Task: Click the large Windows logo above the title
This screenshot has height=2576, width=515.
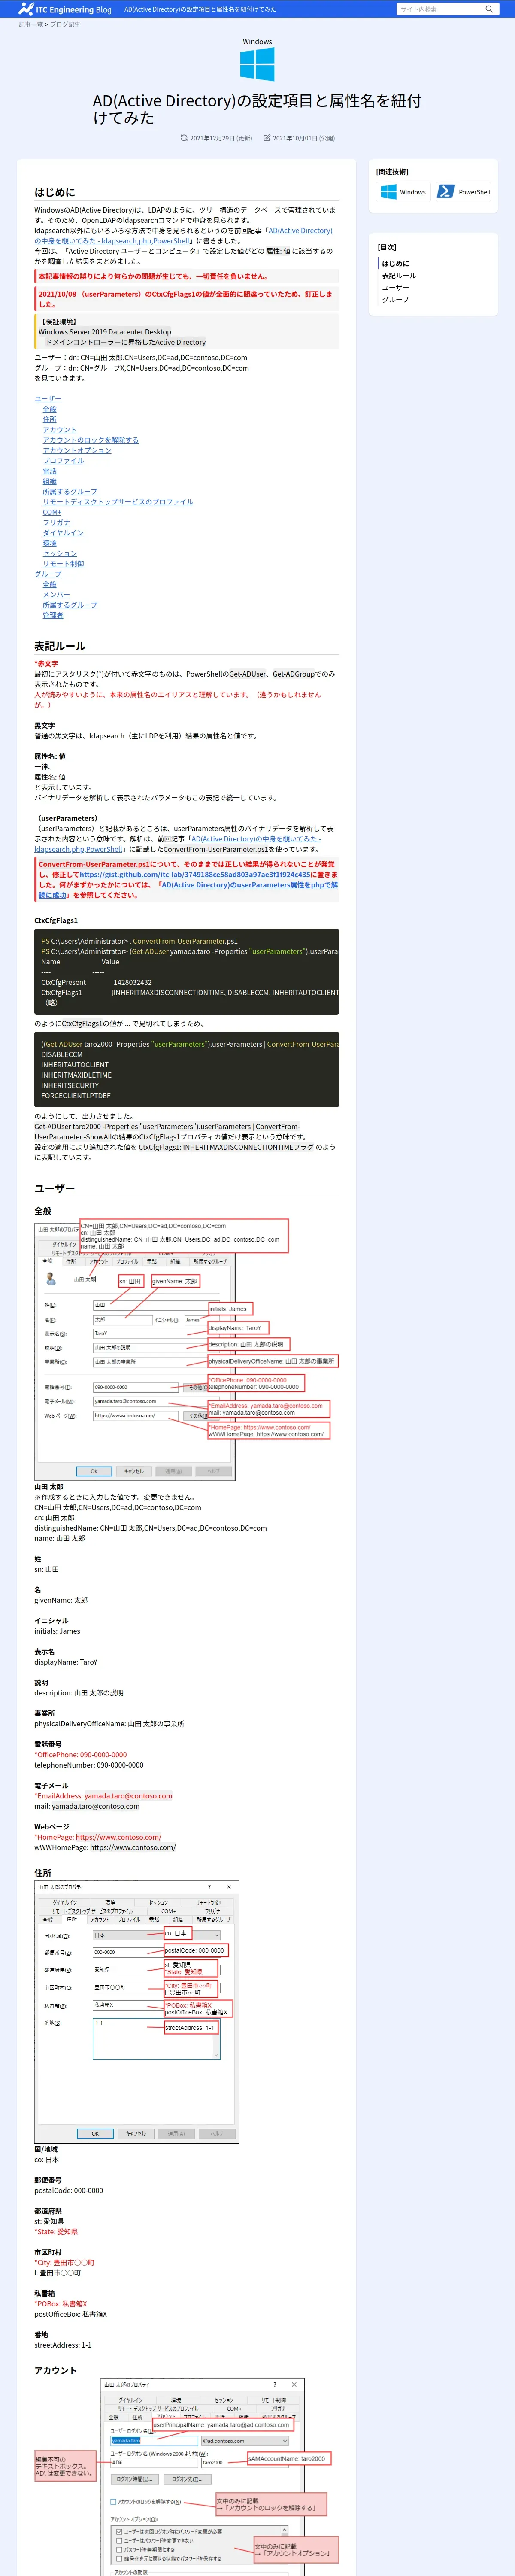Action: pos(257,64)
